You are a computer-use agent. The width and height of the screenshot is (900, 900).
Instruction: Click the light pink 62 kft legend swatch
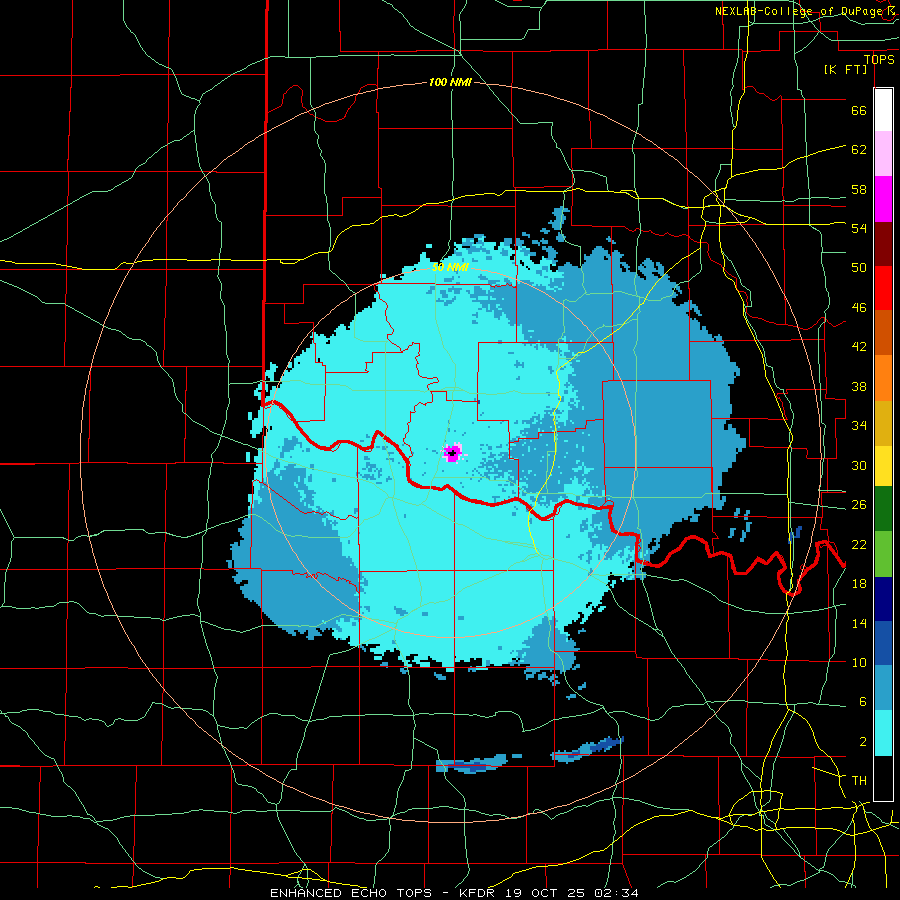point(883,154)
